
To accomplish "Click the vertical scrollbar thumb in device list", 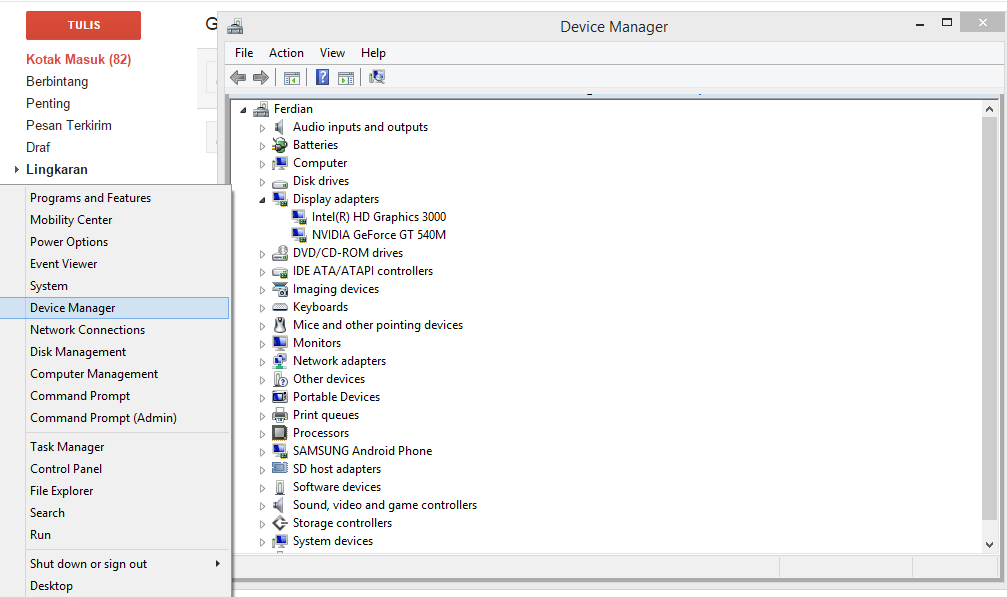I will pyautogui.click(x=989, y=318).
